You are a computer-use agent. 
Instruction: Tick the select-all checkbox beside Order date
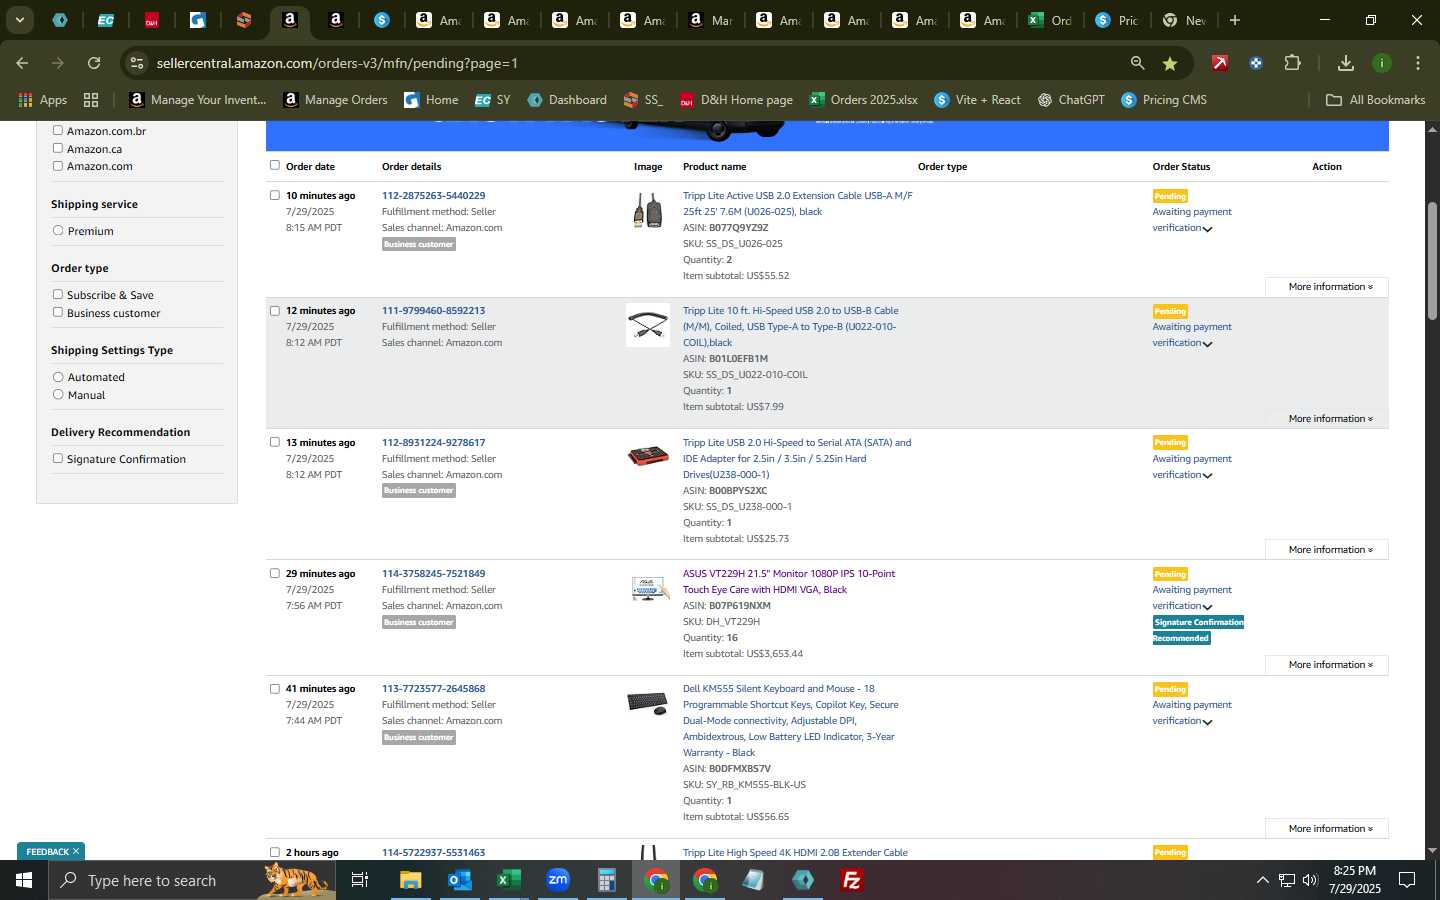(275, 165)
